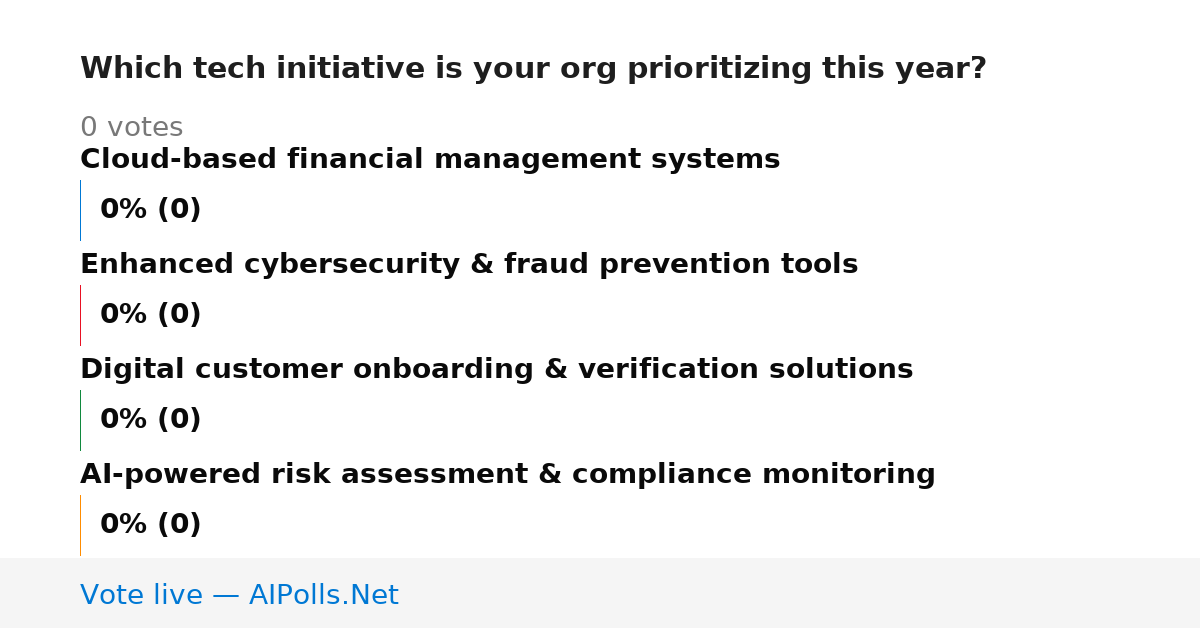1200x628 pixels.
Task: Click the 0% (0) result under Cloud-based
Action: tap(151, 210)
